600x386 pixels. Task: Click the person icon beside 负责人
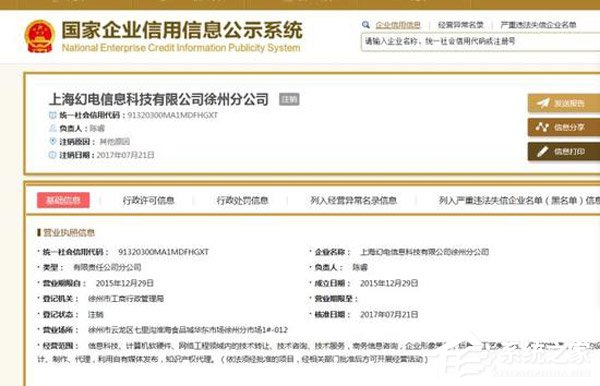pyautogui.click(x=53, y=128)
